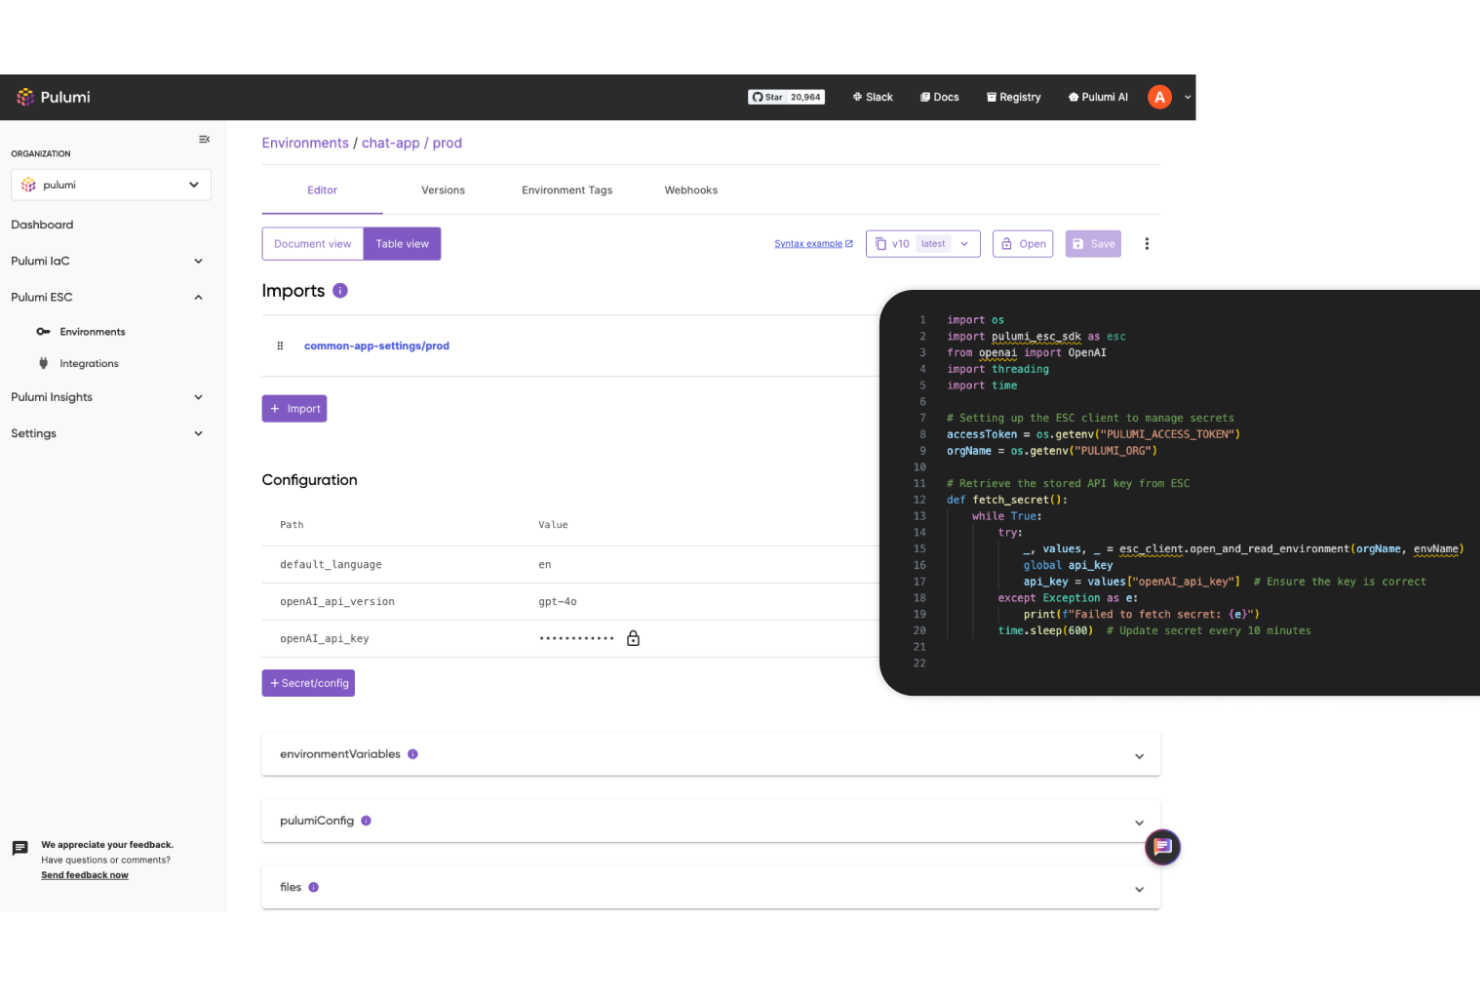Click the Configuration heading
The height and width of the screenshot is (987, 1480).
click(x=310, y=480)
